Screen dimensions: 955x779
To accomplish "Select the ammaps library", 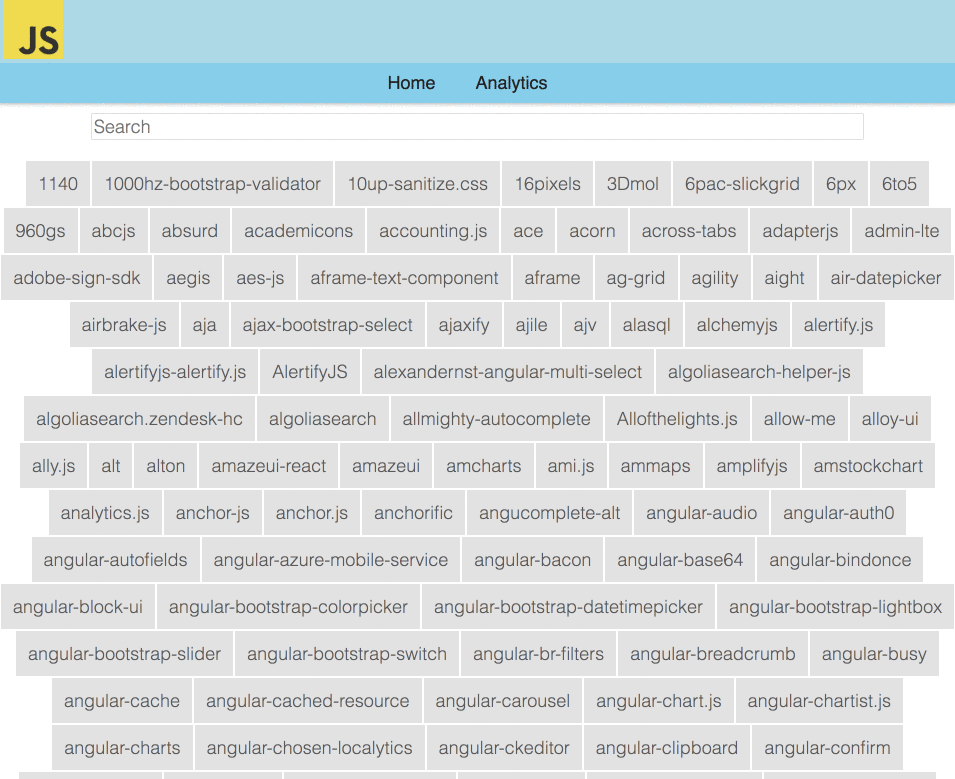I will (x=655, y=465).
